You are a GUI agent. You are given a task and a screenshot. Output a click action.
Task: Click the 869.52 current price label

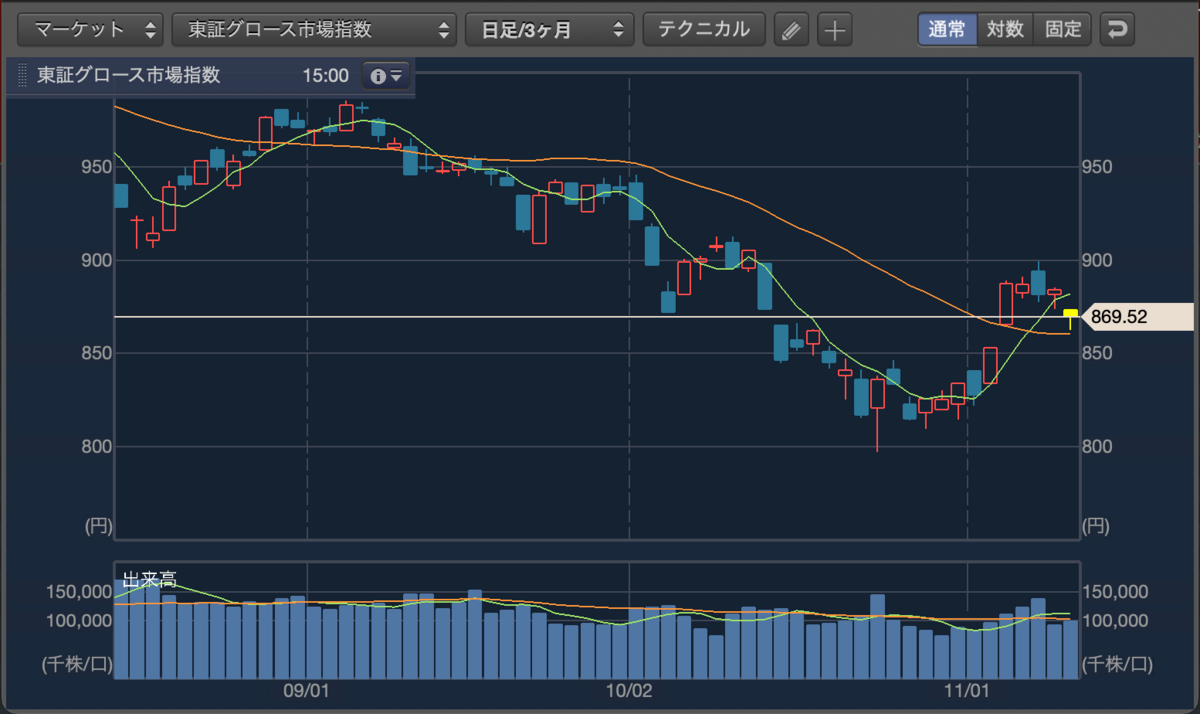pos(1138,317)
